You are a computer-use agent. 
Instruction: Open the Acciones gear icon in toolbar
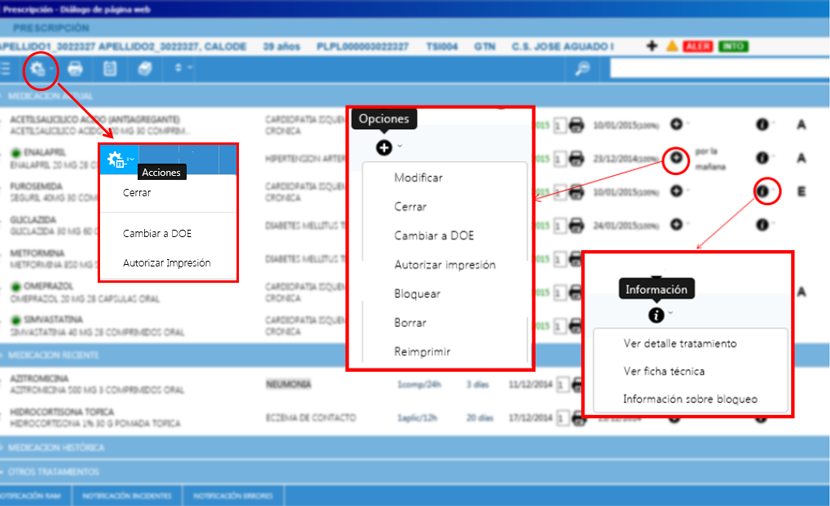tap(40, 69)
